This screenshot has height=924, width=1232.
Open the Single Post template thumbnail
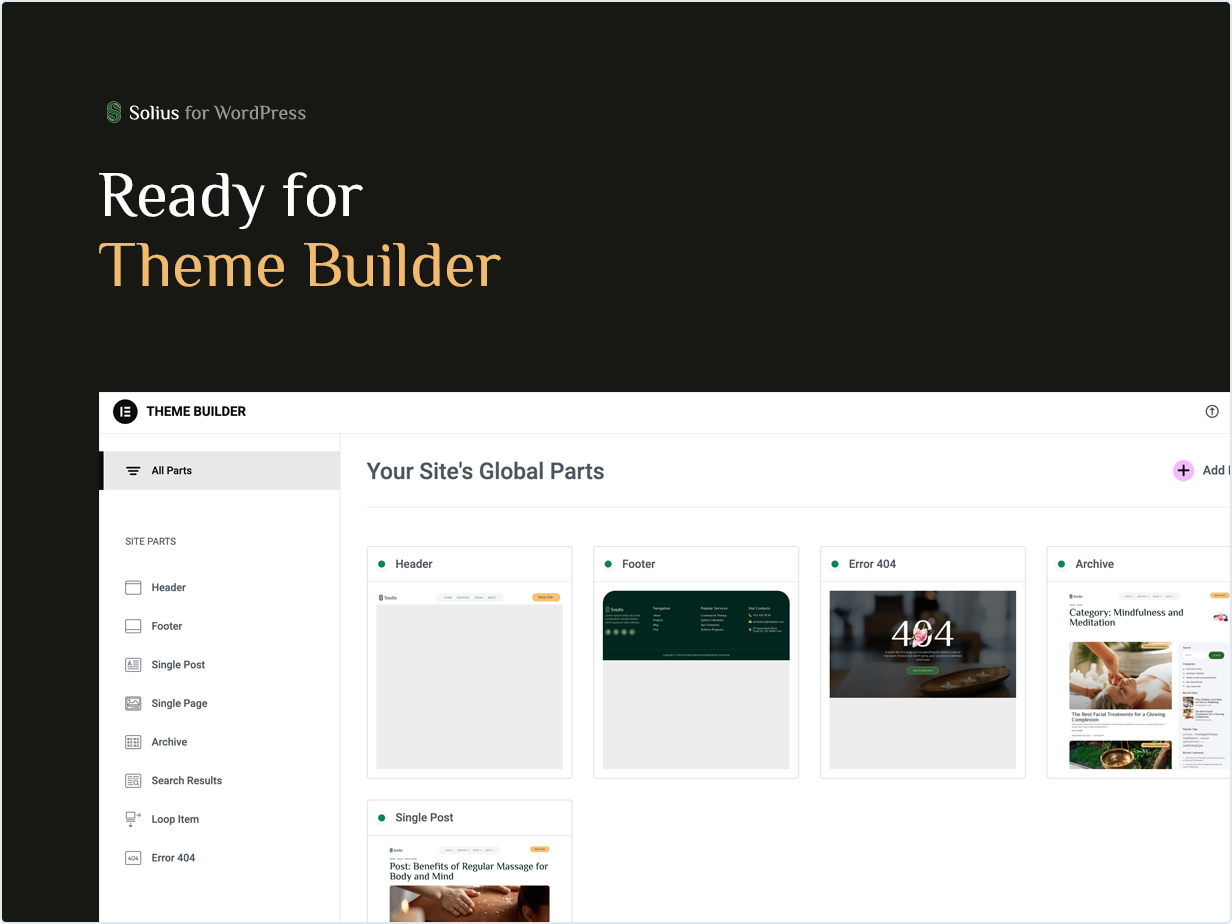click(469, 883)
